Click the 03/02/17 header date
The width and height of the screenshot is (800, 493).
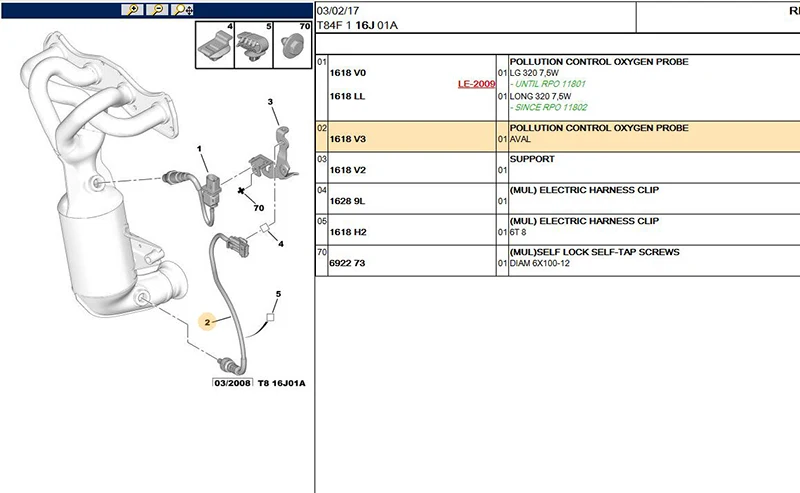[337, 11]
